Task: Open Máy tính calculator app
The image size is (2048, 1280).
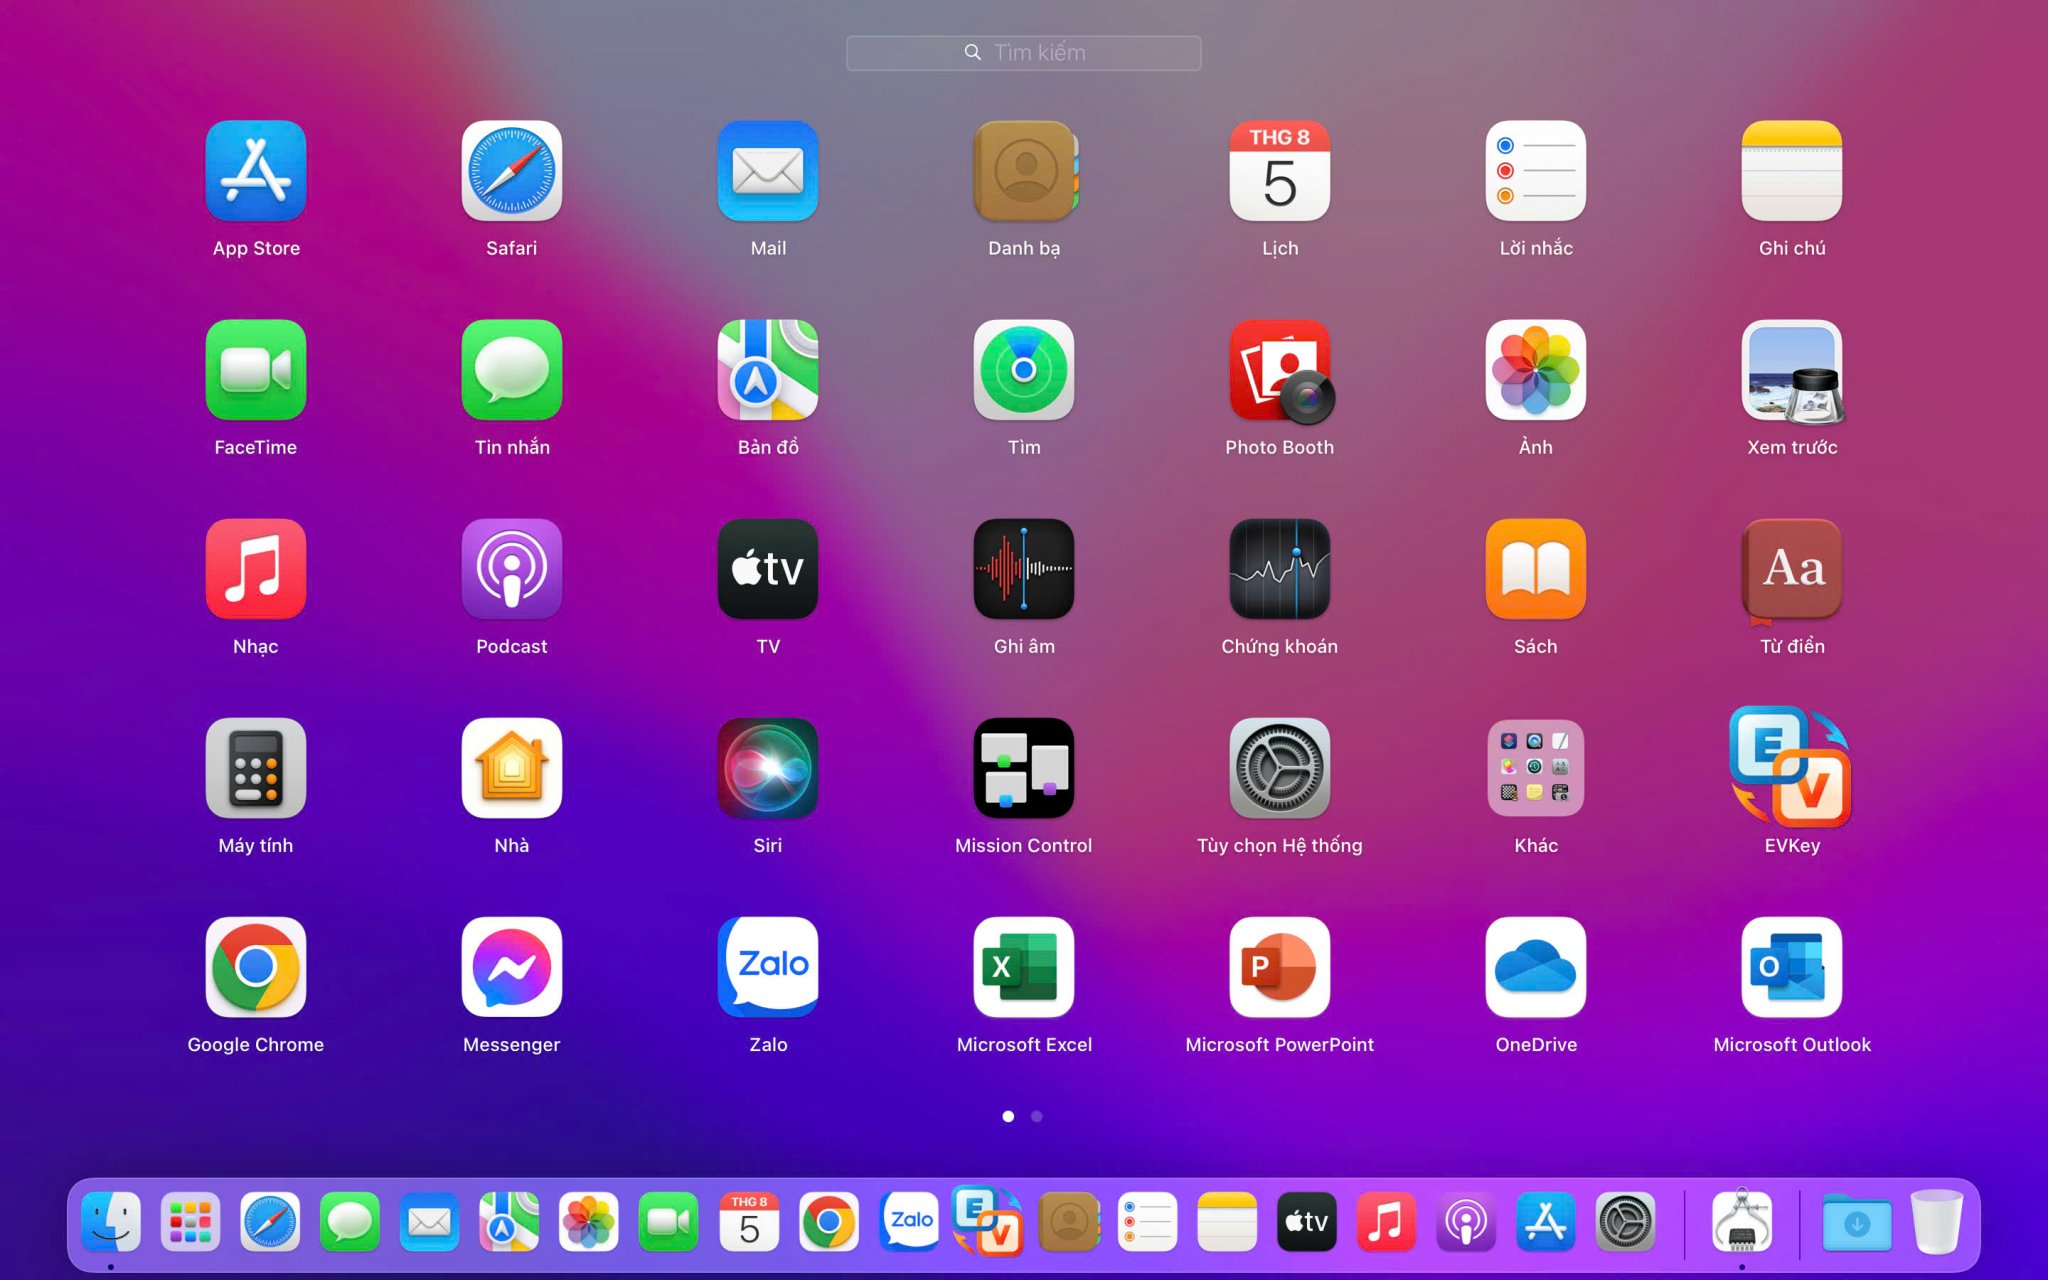Action: pyautogui.click(x=256, y=768)
